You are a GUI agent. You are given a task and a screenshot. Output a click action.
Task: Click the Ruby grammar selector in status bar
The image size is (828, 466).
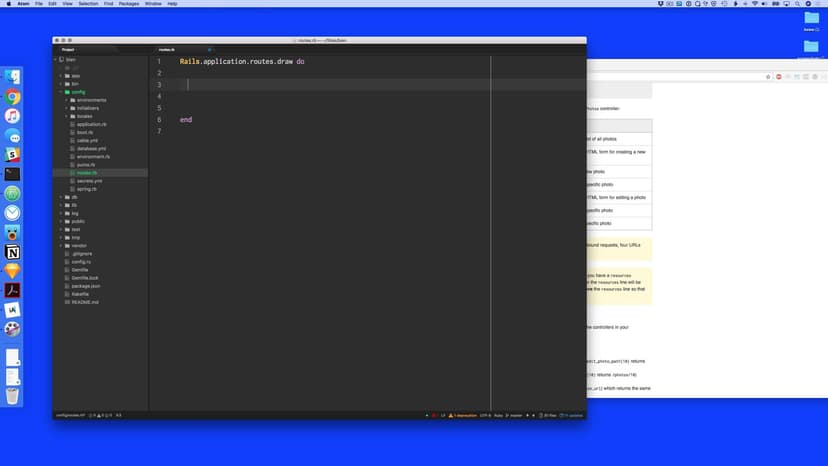498,415
